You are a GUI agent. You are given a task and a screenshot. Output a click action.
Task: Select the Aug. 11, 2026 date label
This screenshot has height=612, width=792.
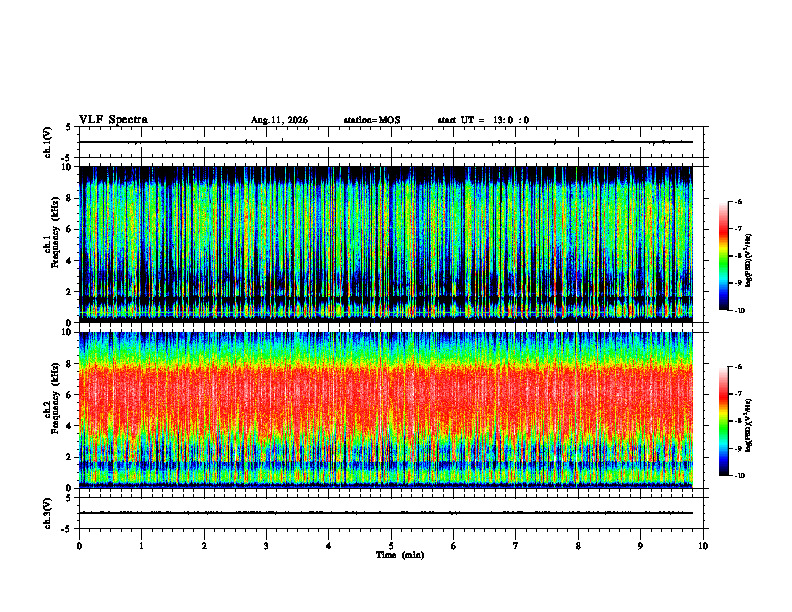coord(279,120)
